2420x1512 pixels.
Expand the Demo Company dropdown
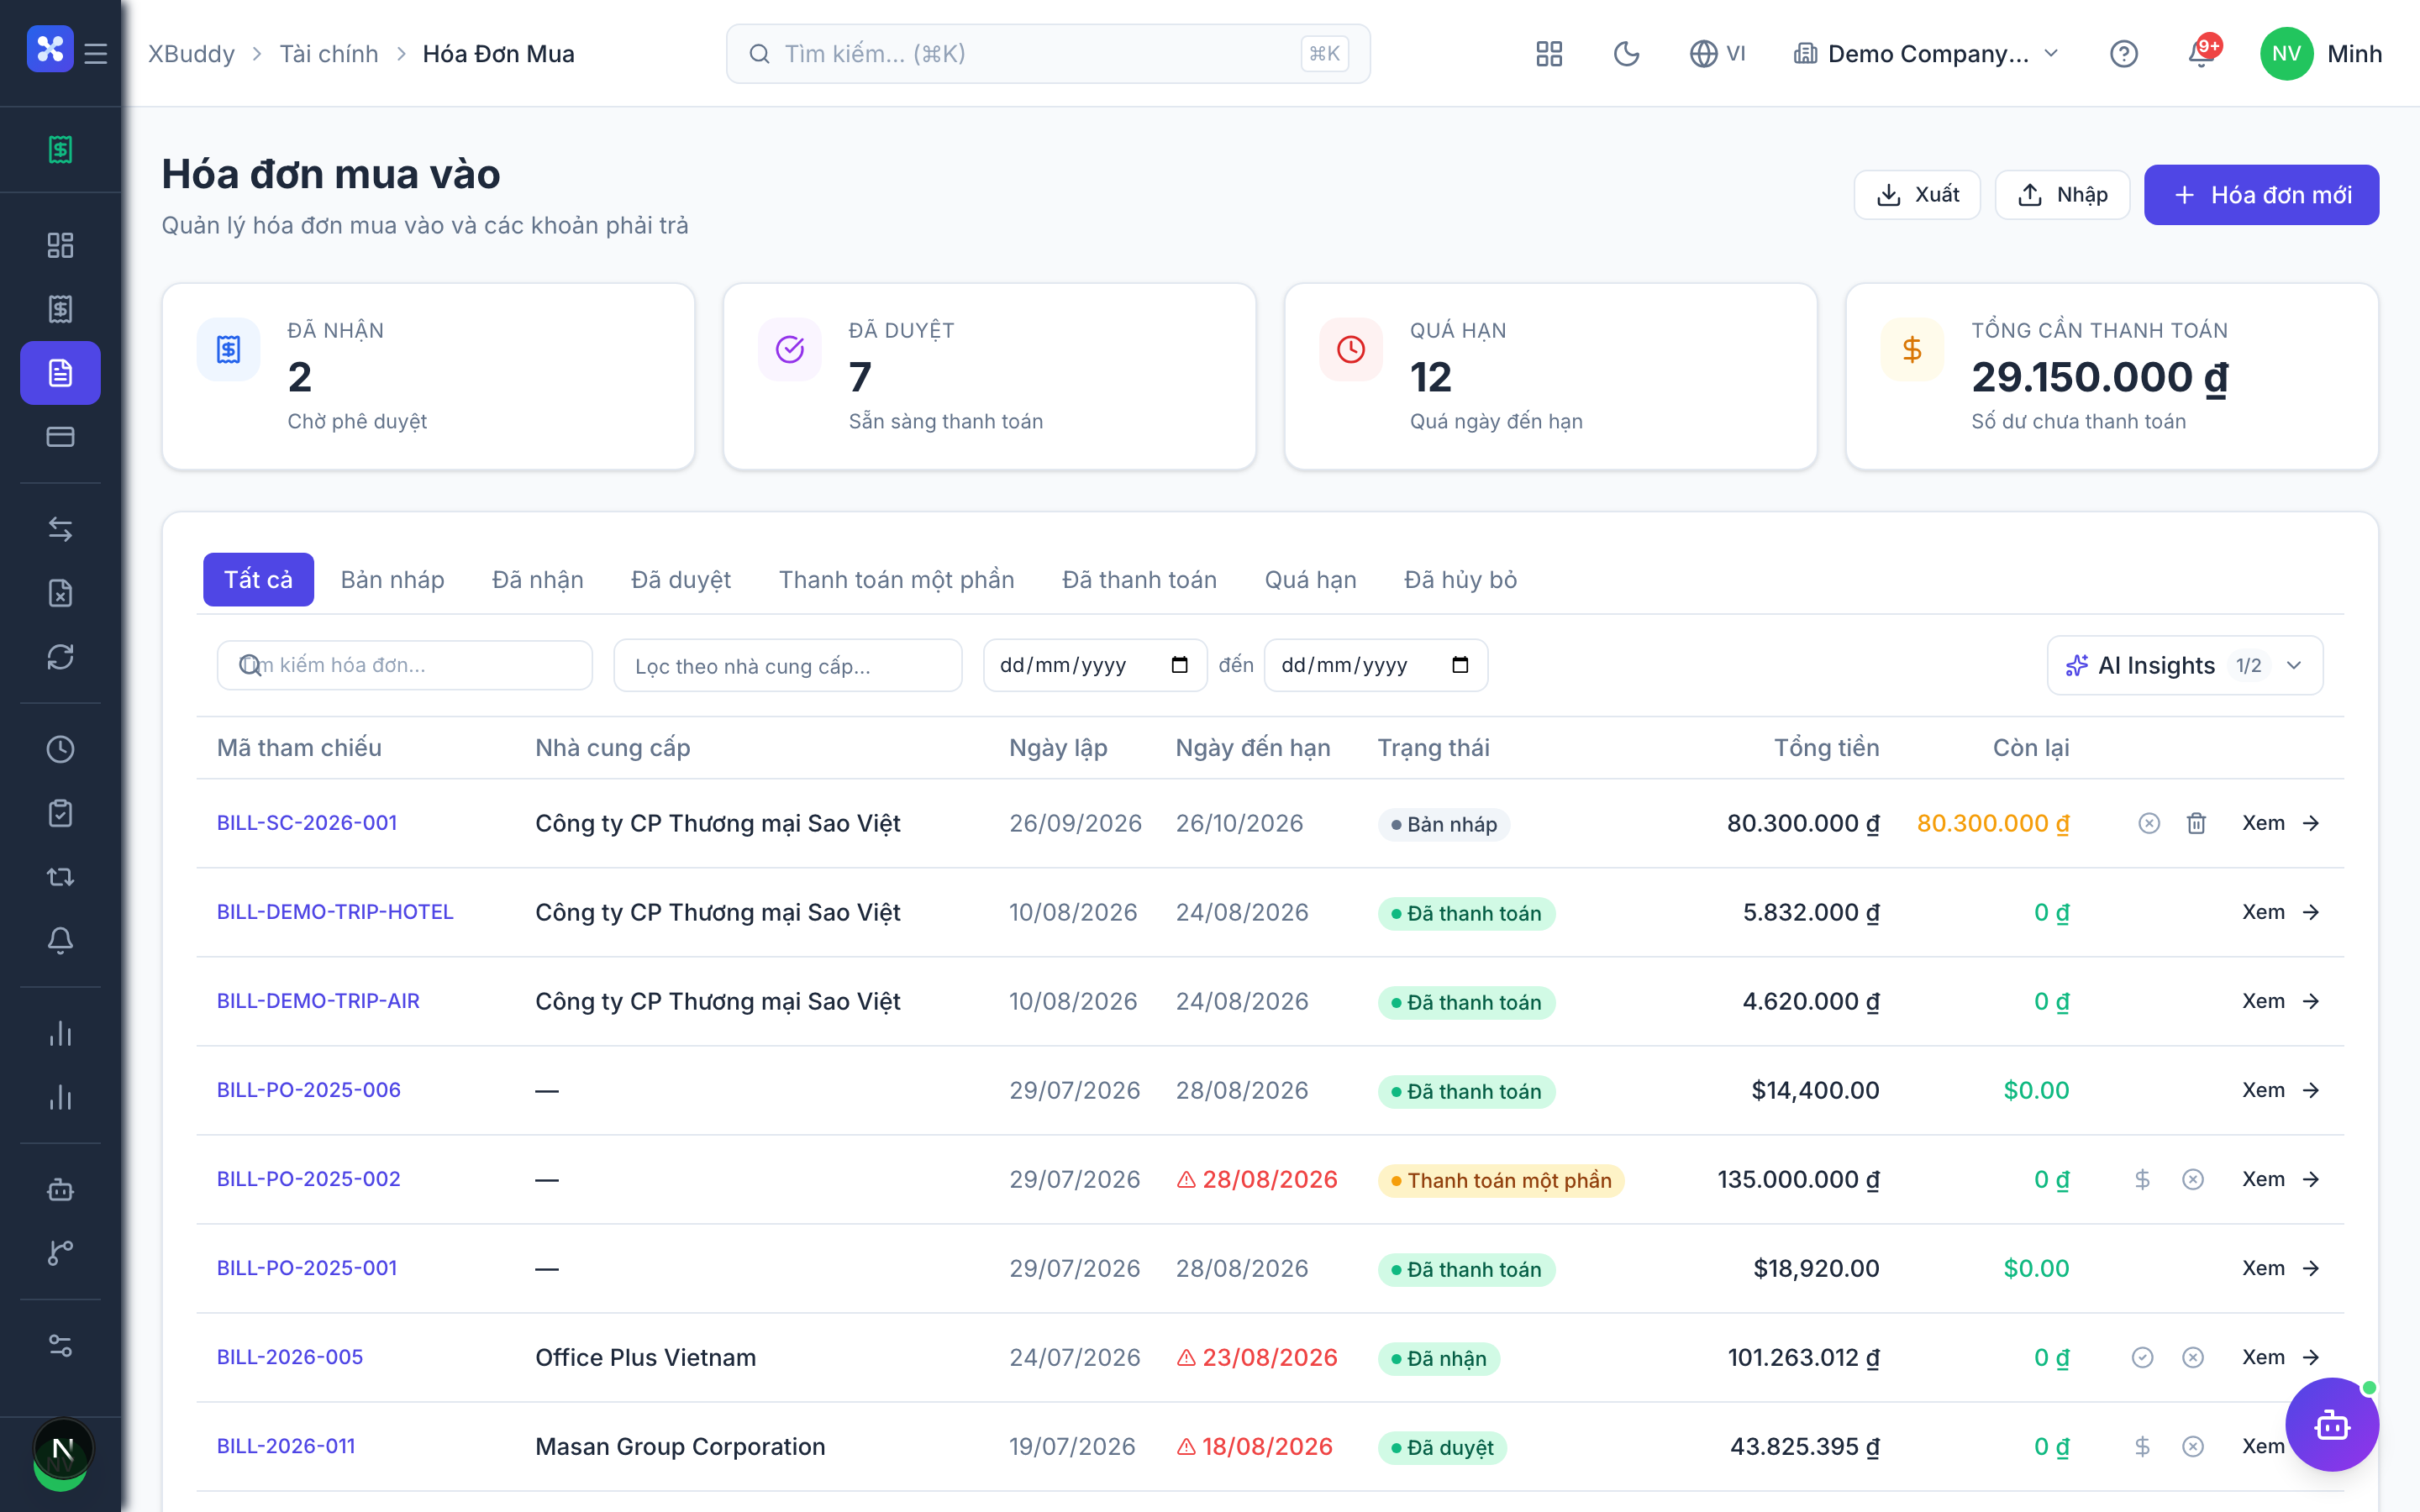point(1926,53)
